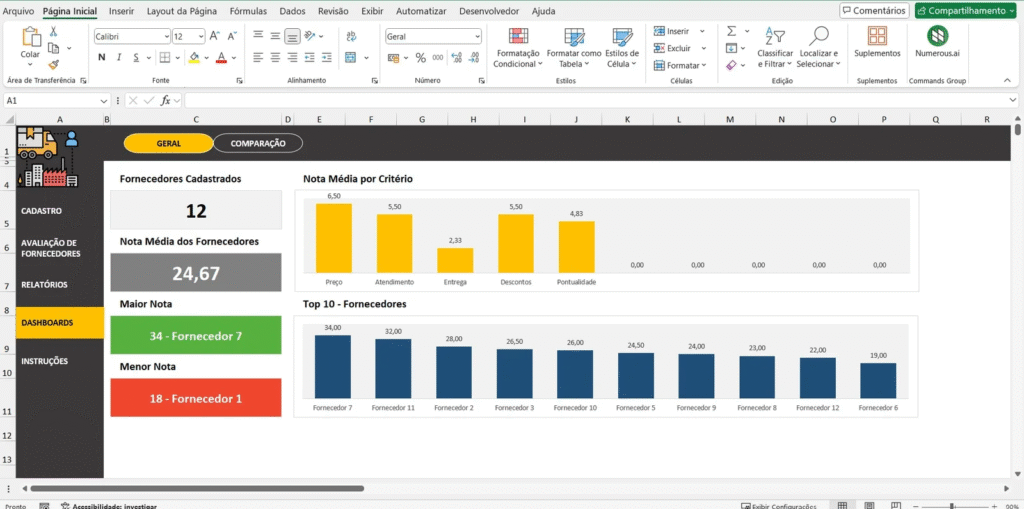
Task: Click the Format Painter brush icon
Action: (53, 64)
